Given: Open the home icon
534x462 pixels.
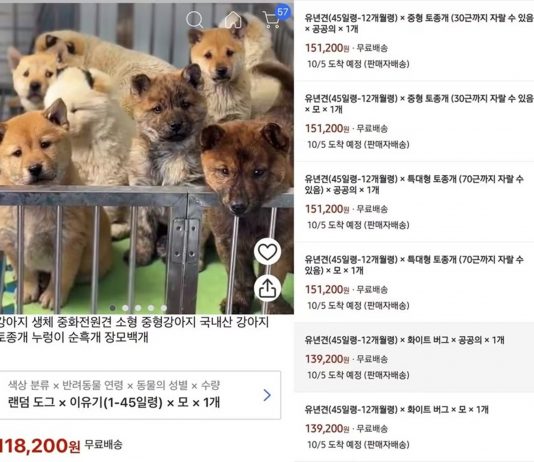Looking at the screenshot, I should click(233, 20).
